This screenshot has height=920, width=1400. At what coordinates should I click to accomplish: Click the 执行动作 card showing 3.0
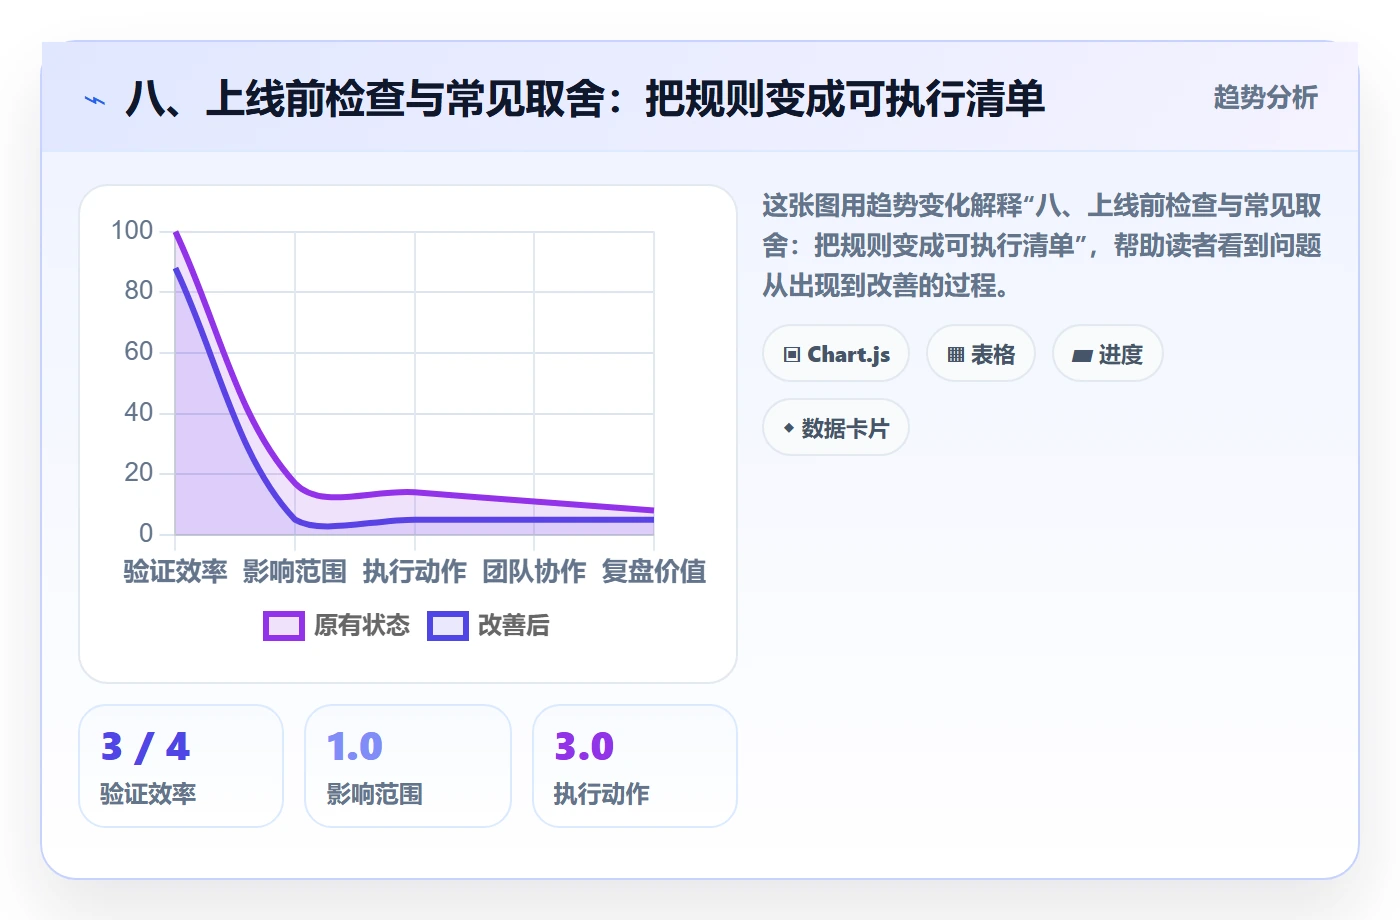coord(635,766)
